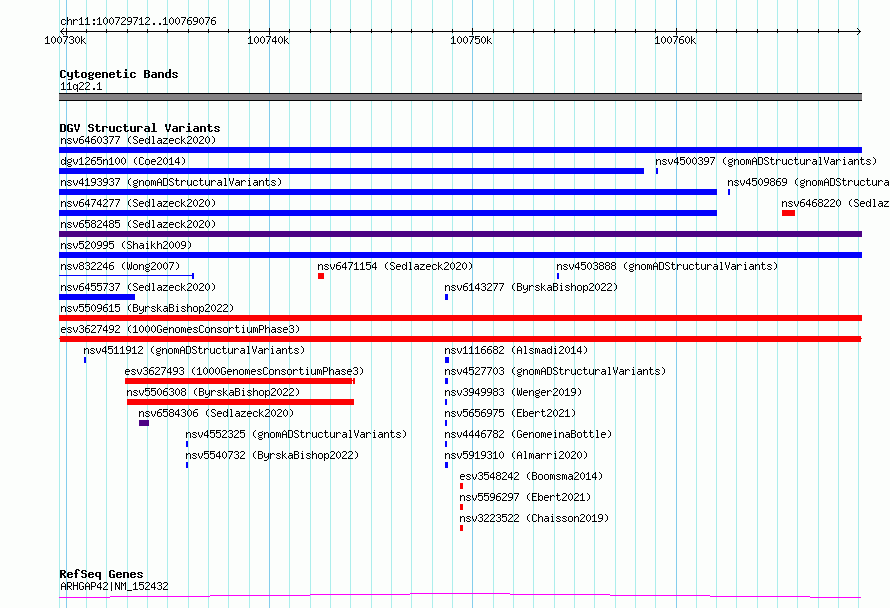Click the nsv832246 (Wong2007) label

pos(120,266)
